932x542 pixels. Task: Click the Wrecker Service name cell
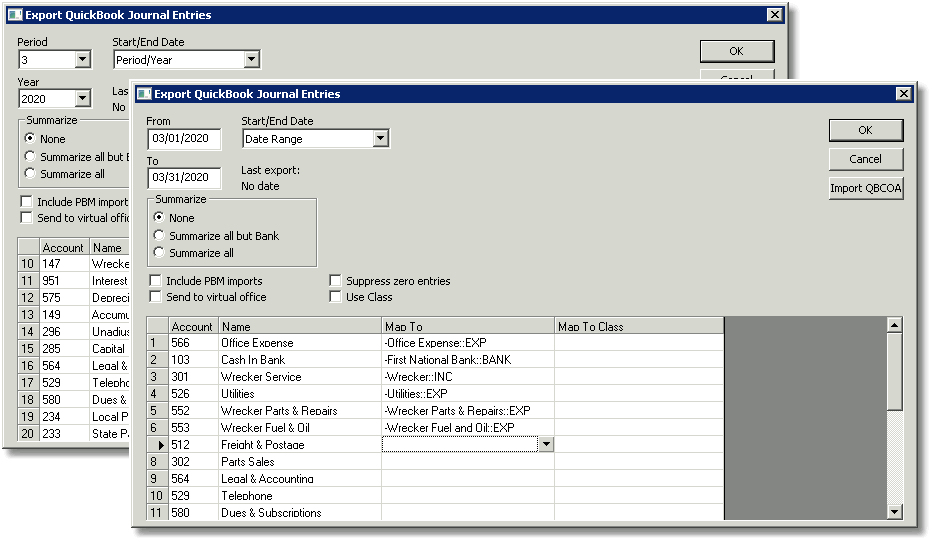pos(300,377)
